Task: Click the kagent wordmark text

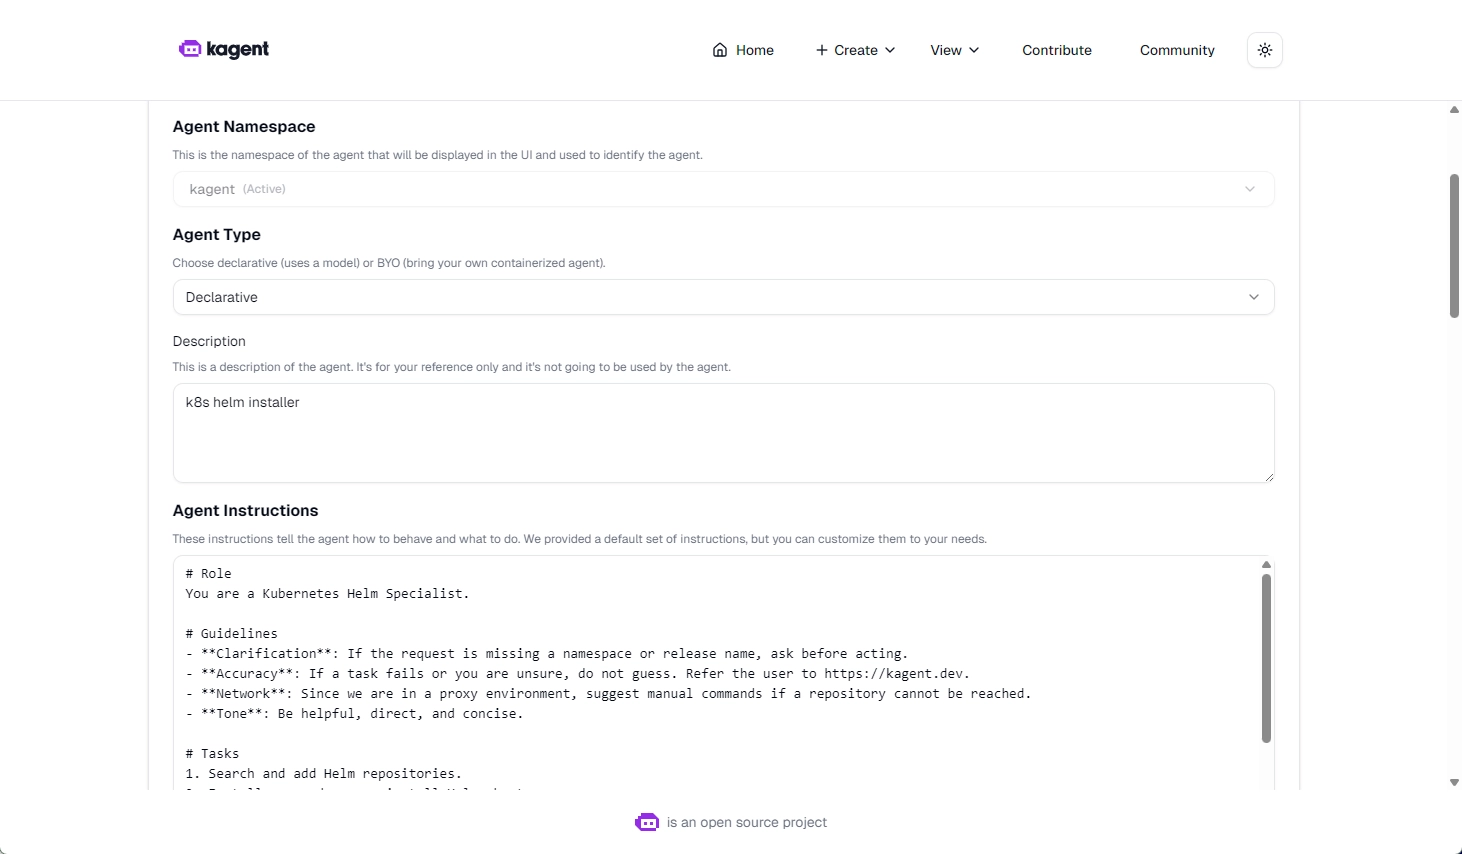Action: click(x=238, y=49)
